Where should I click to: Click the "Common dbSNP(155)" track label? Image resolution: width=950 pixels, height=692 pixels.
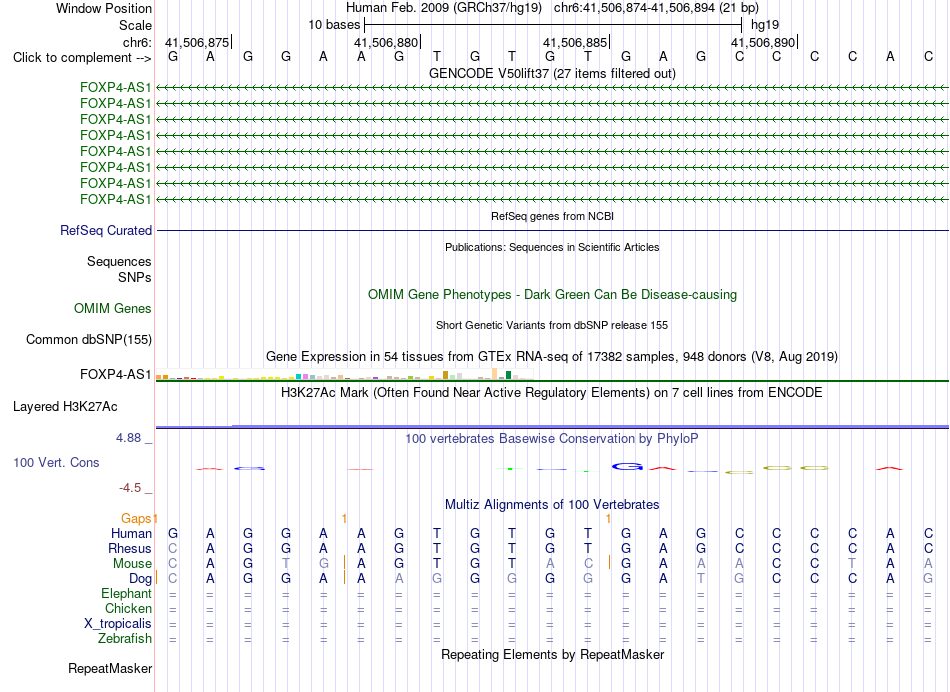pos(89,339)
